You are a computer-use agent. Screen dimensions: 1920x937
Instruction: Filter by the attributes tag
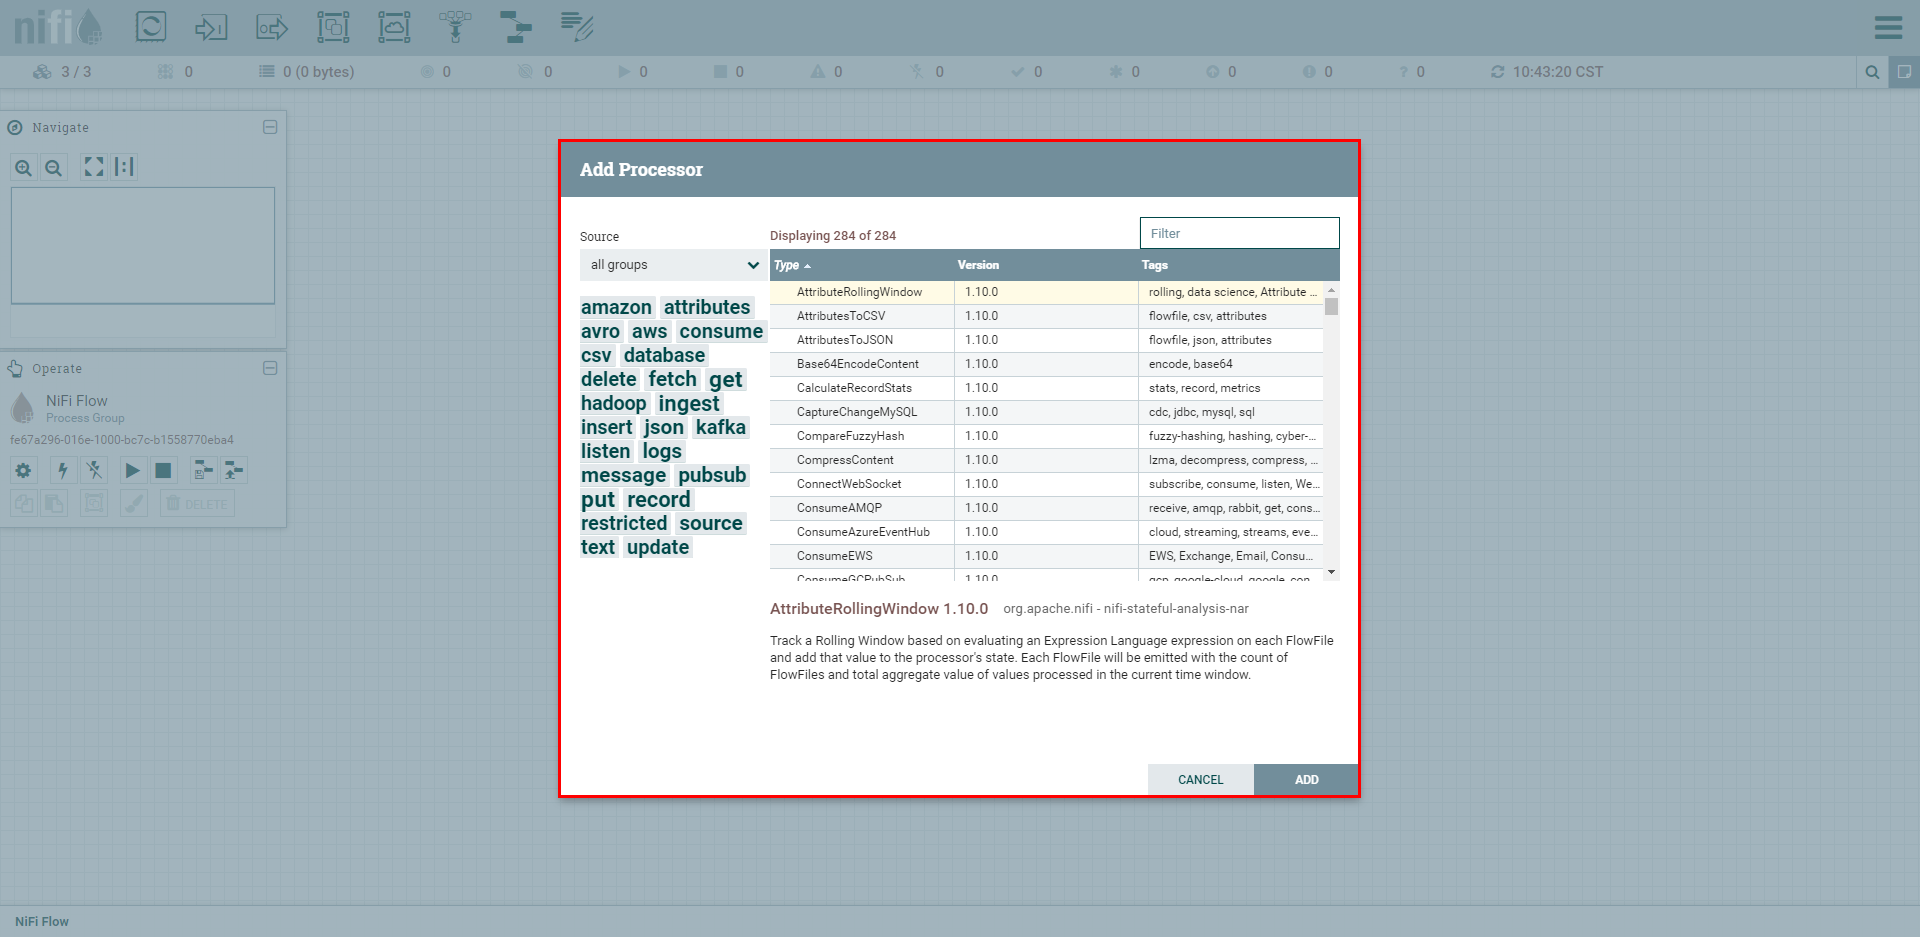coord(707,307)
